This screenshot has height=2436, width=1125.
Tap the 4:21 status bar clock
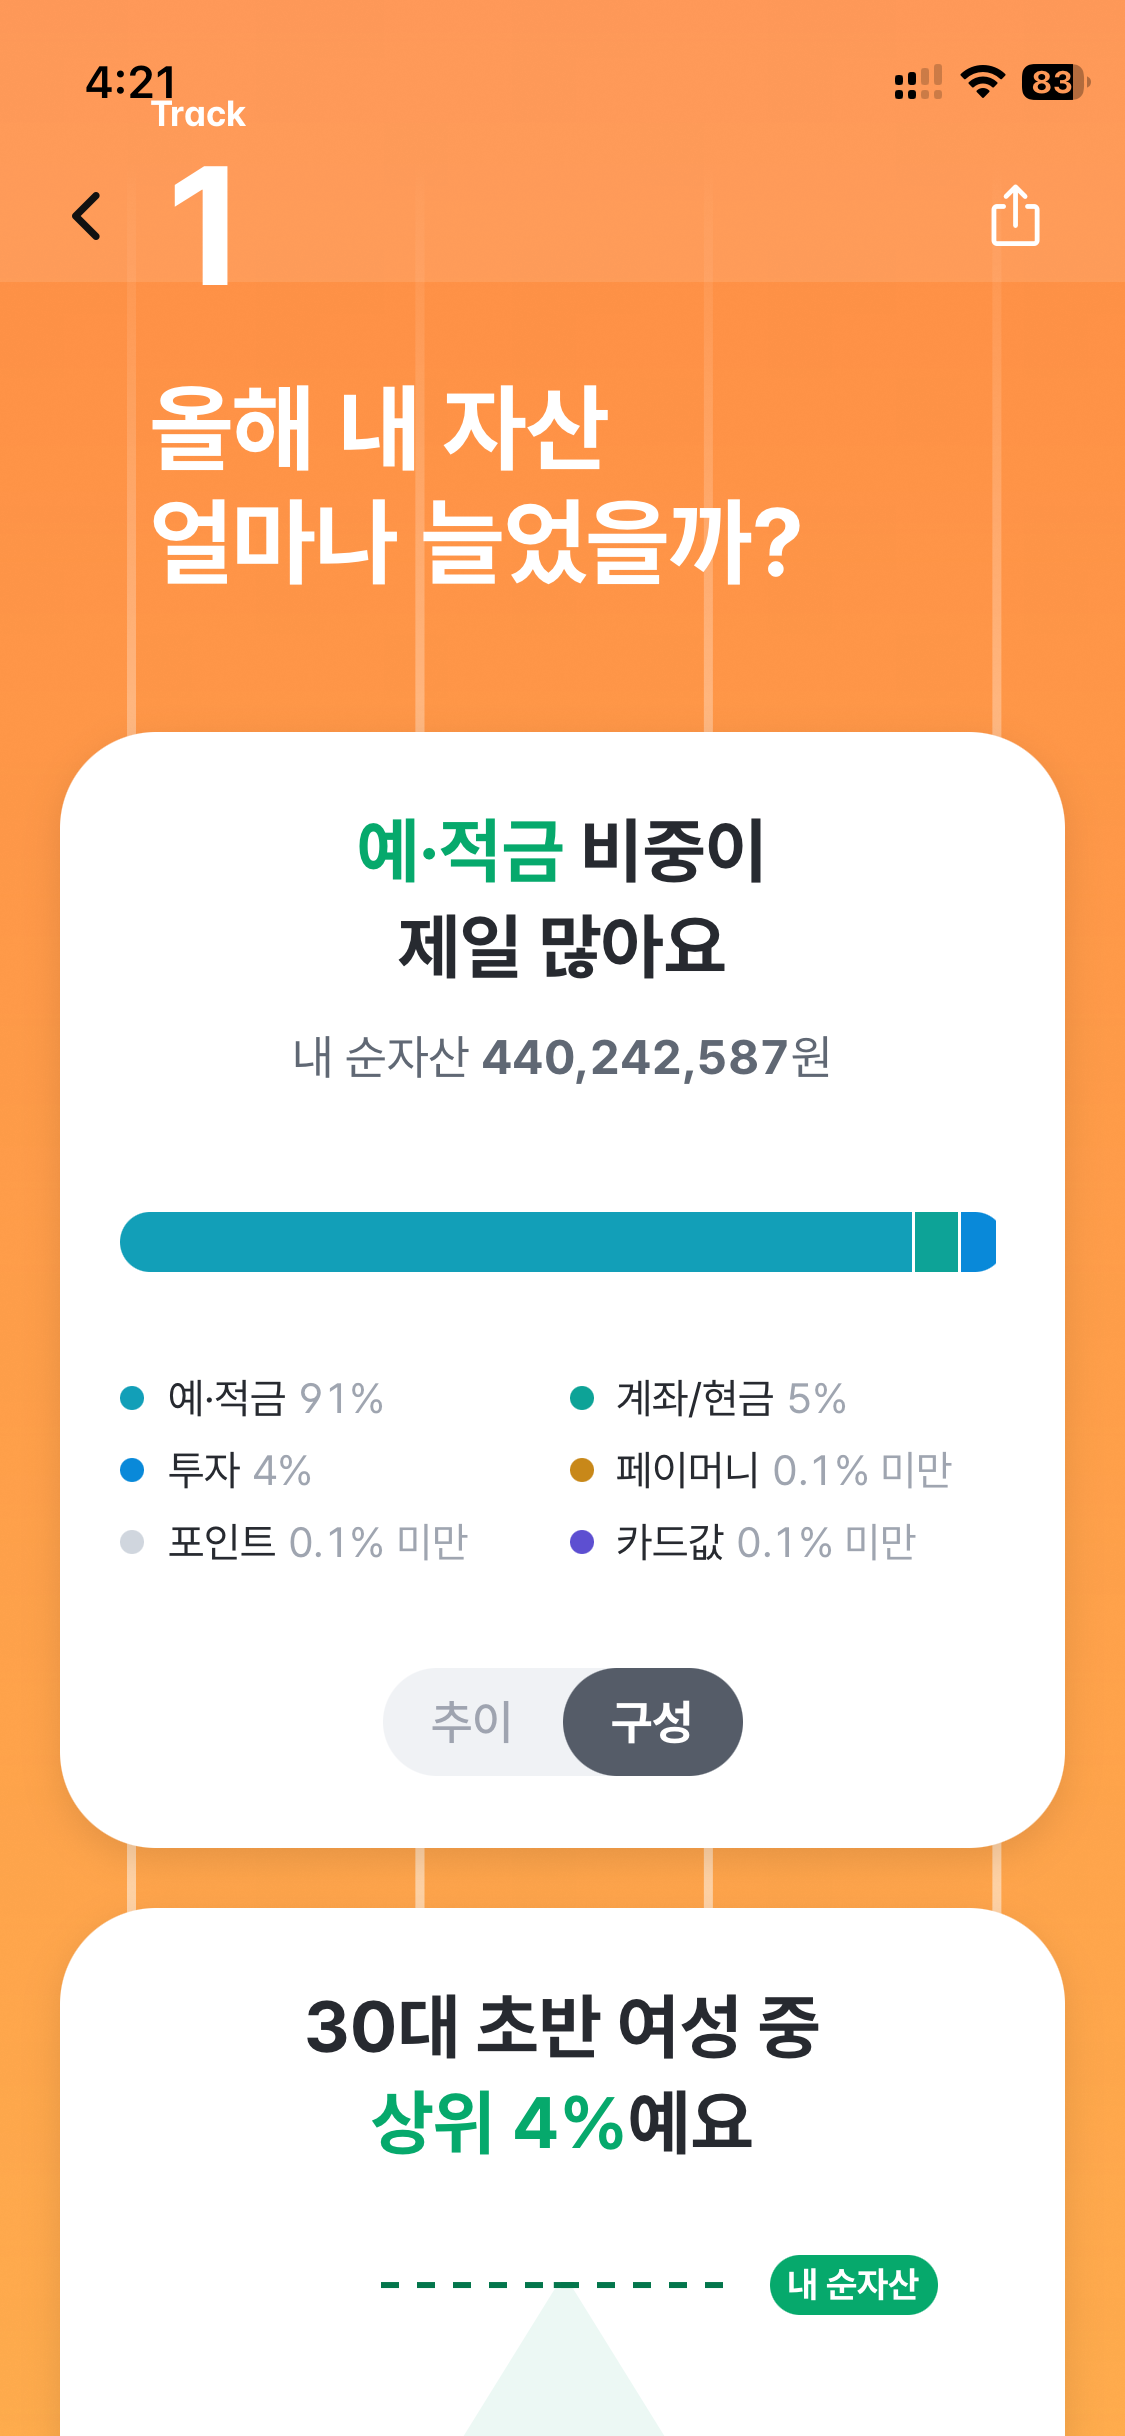coord(131,82)
